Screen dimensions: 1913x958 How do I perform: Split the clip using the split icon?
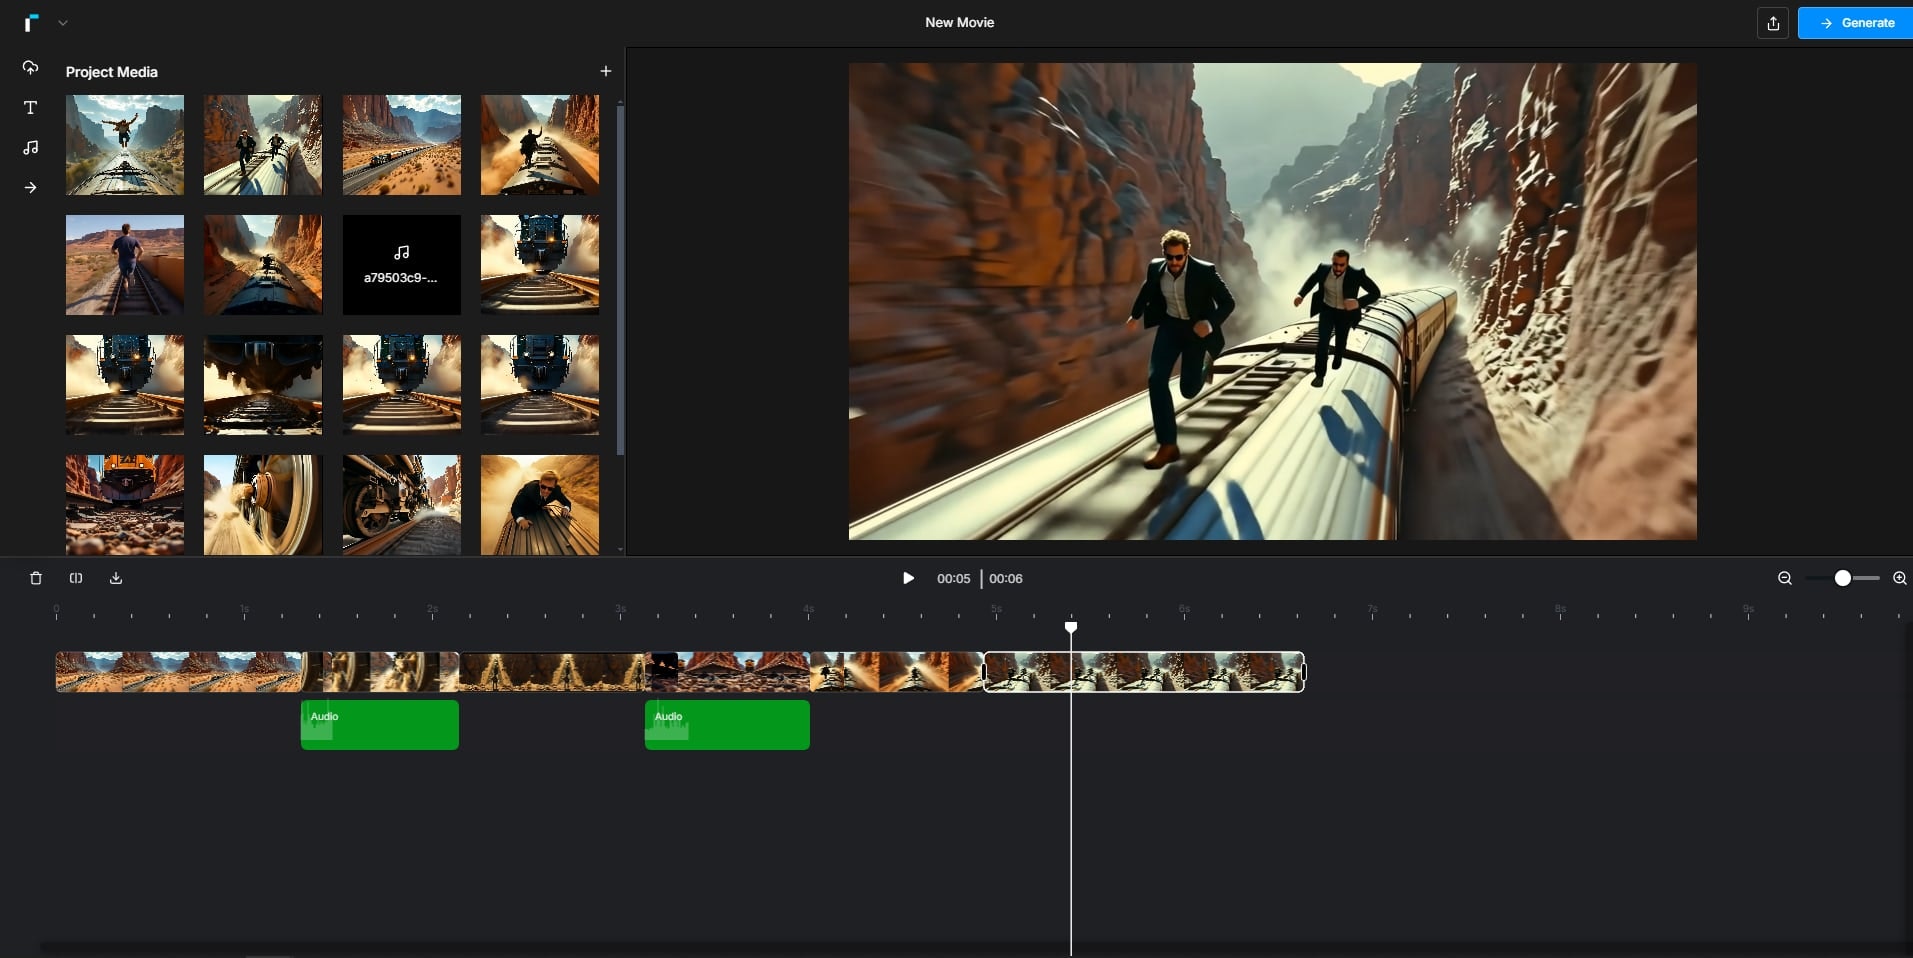click(x=76, y=578)
